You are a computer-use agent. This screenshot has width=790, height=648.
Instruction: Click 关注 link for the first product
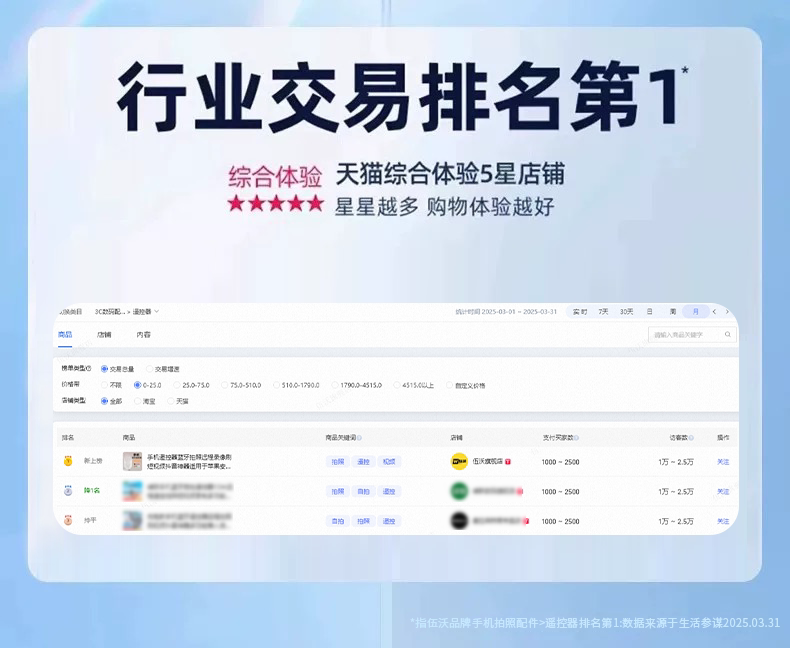(x=723, y=462)
